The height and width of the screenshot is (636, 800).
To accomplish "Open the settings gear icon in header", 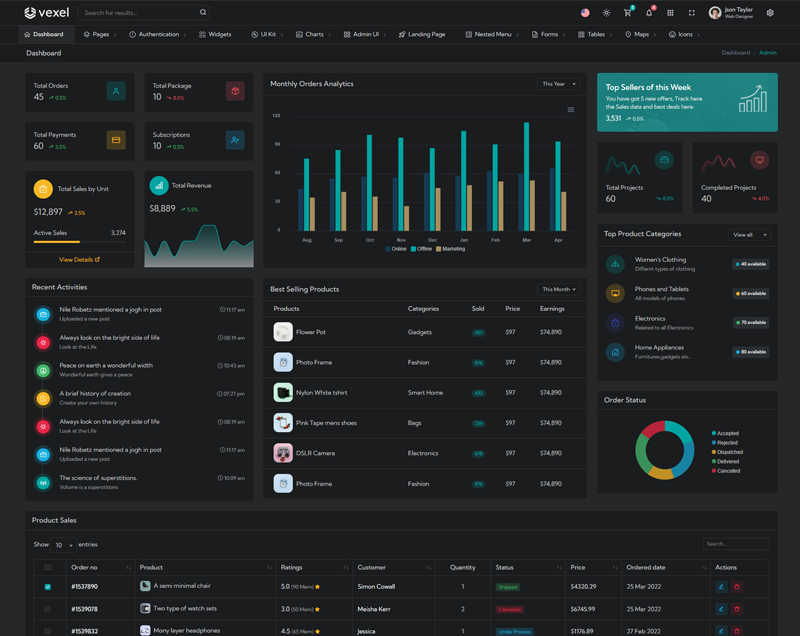I will 770,13.
